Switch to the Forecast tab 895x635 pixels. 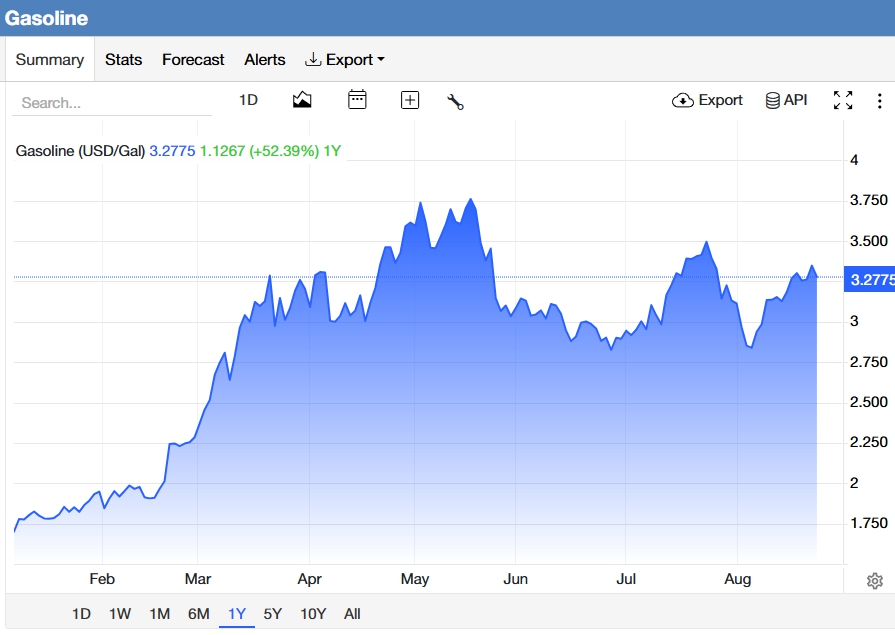(193, 59)
